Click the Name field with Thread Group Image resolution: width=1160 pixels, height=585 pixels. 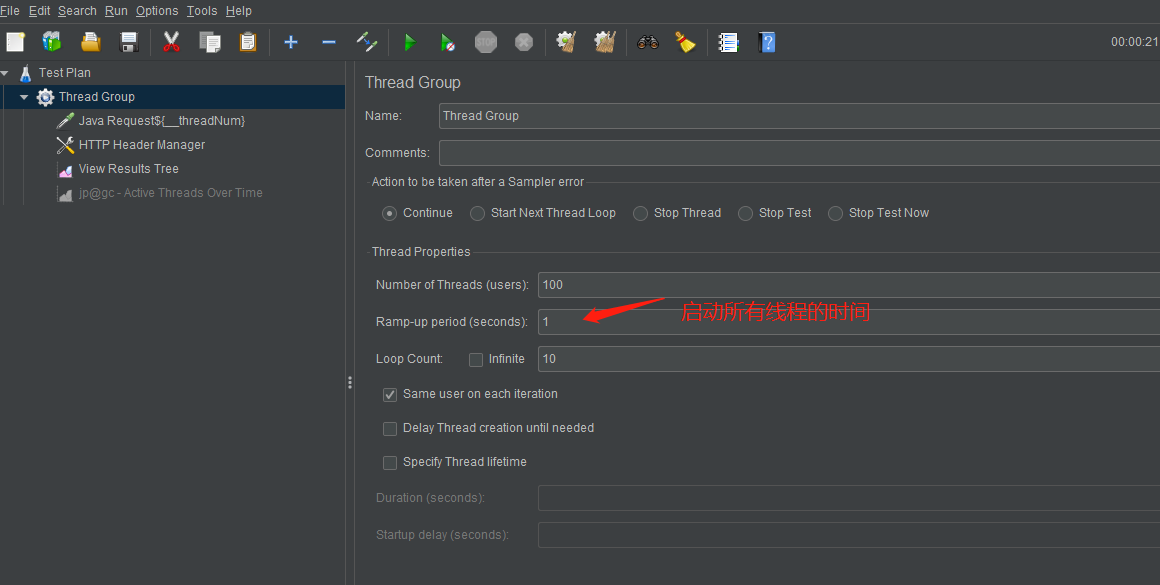coord(799,116)
